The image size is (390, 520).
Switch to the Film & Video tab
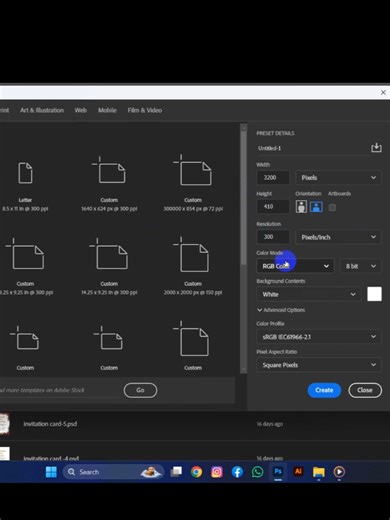145,110
